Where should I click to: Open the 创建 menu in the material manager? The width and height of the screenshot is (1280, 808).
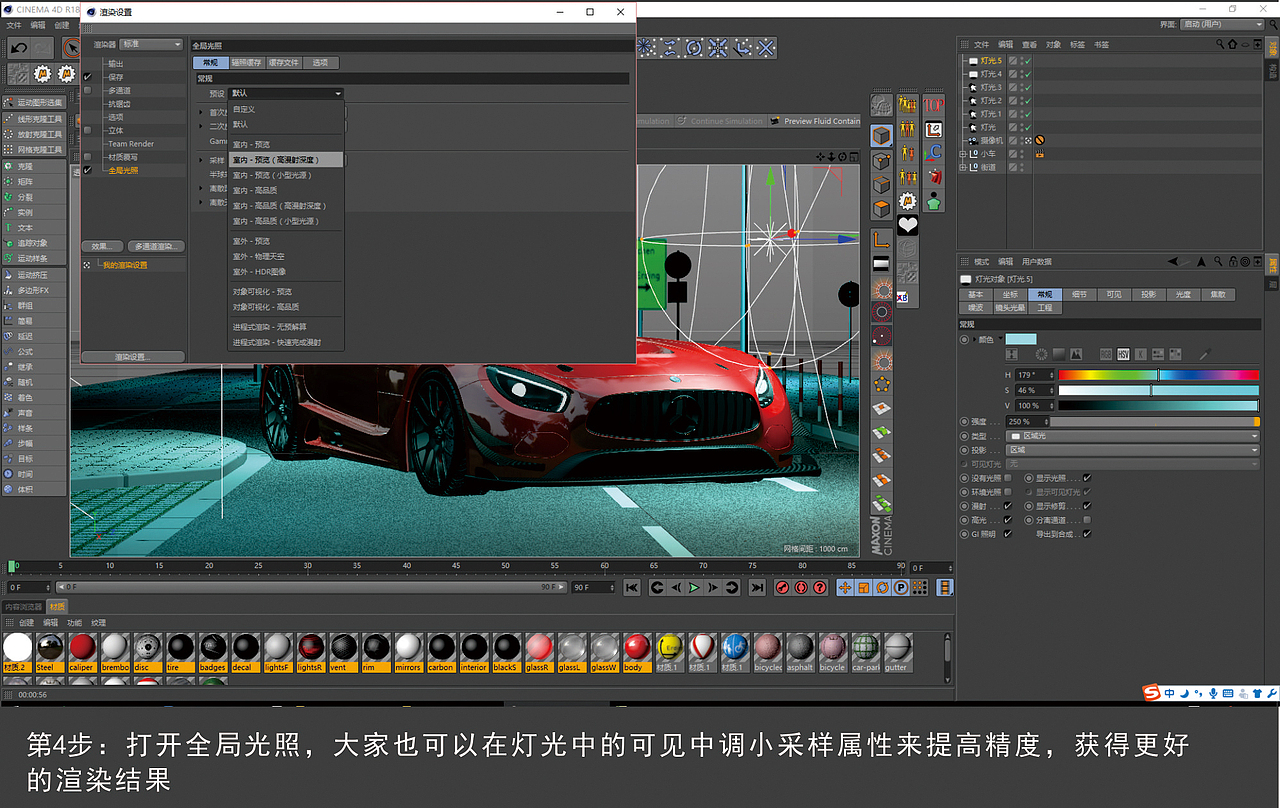click(27, 622)
